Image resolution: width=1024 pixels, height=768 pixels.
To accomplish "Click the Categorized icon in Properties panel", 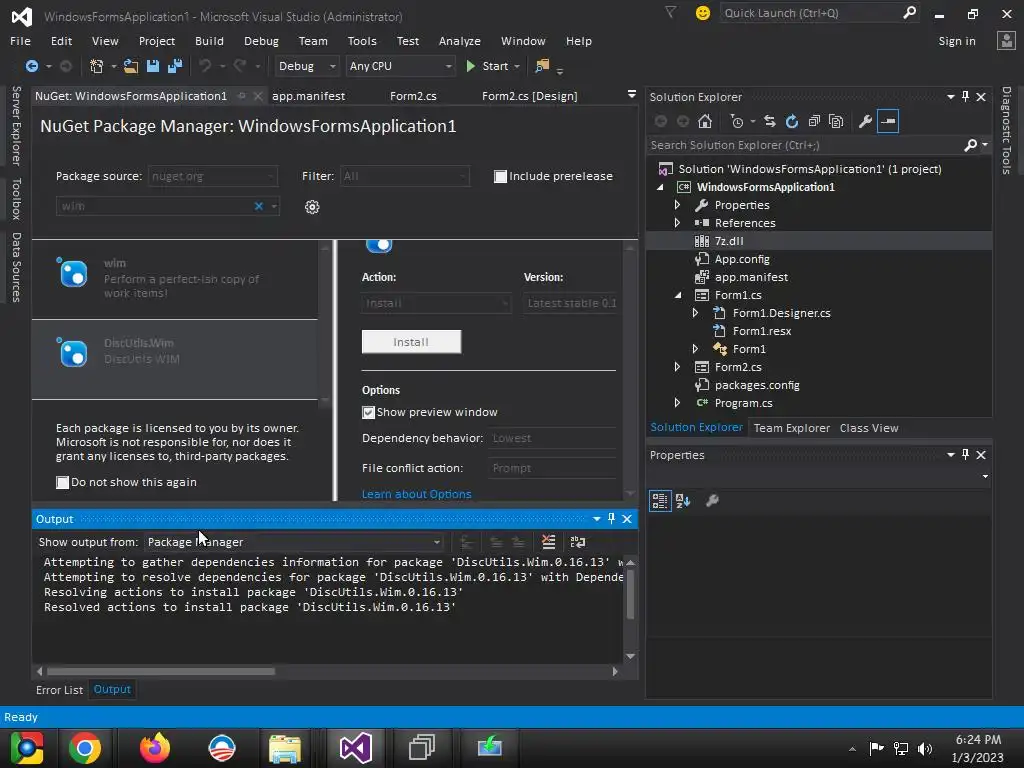I will point(660,501).
